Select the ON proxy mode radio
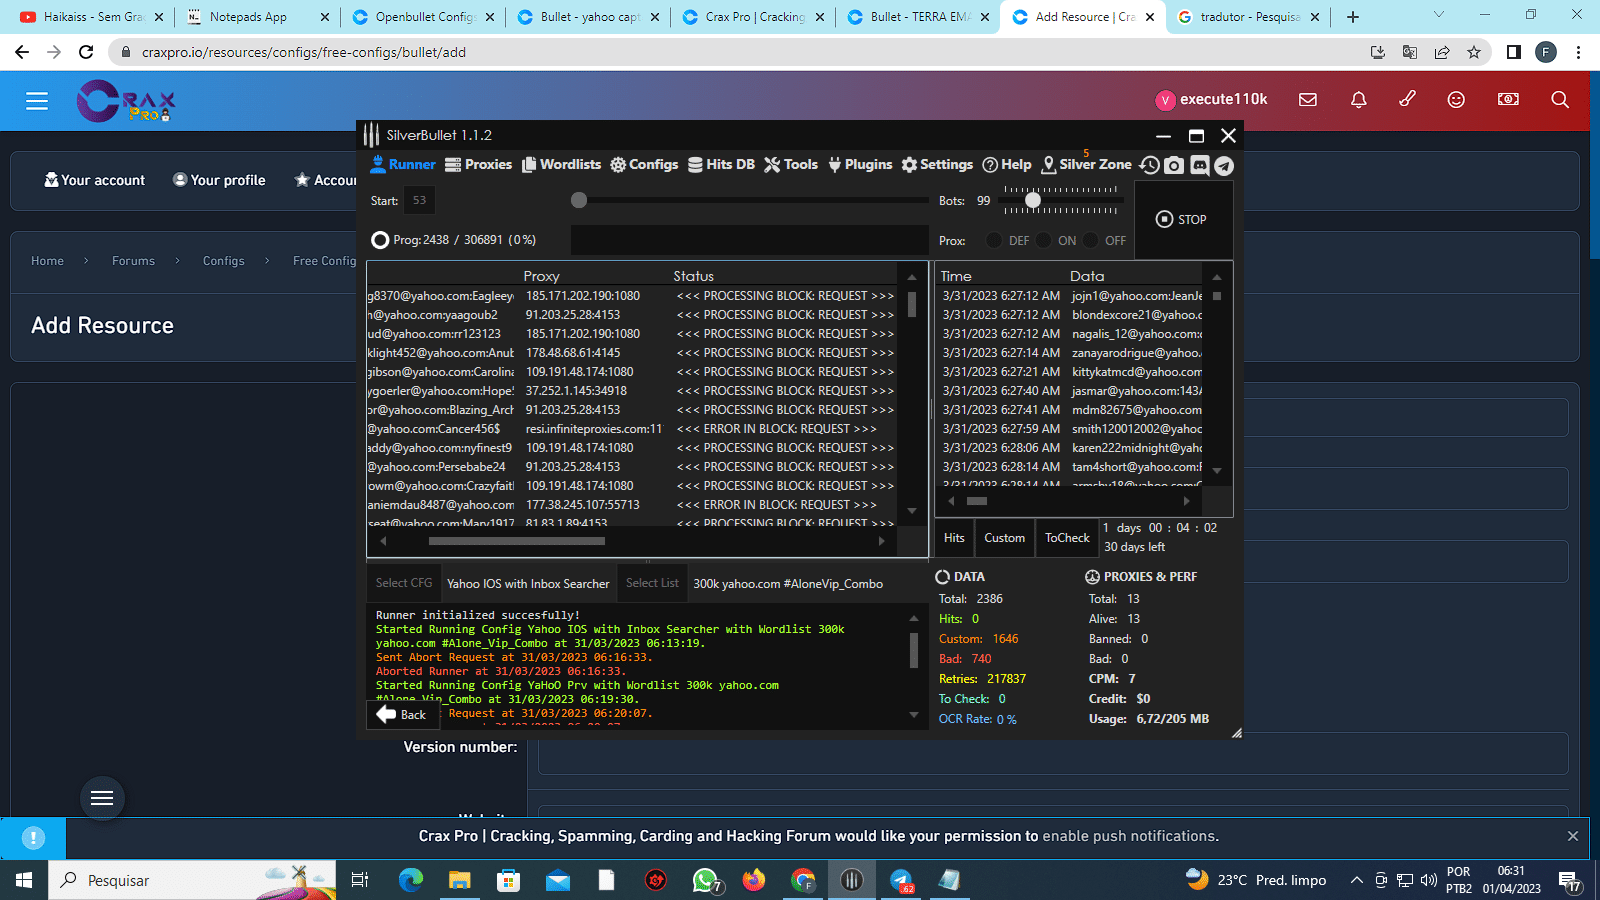The height and width of the screenshot is (900, 1600). click(x=1043, y=240)
